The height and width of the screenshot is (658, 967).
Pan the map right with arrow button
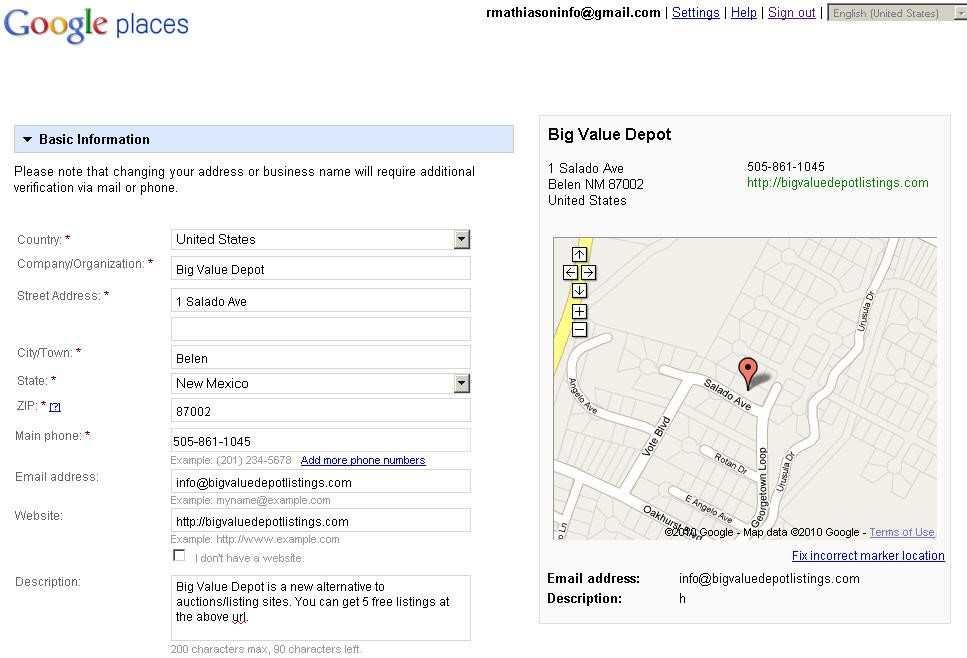(588, 272)
